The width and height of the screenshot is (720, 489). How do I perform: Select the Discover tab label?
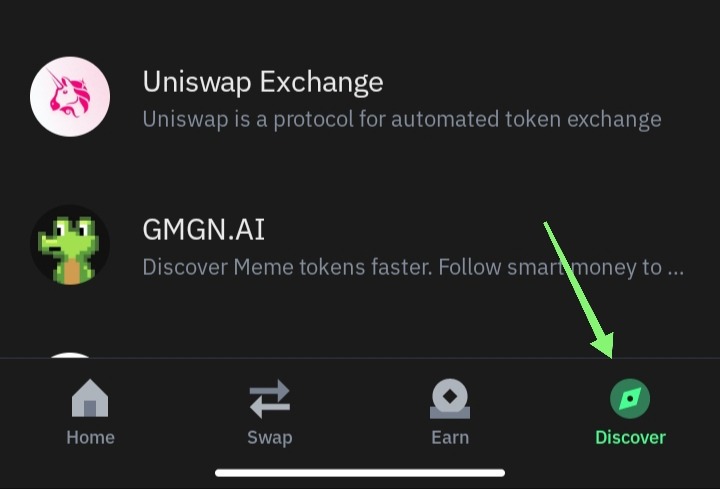tap(630, 438)
